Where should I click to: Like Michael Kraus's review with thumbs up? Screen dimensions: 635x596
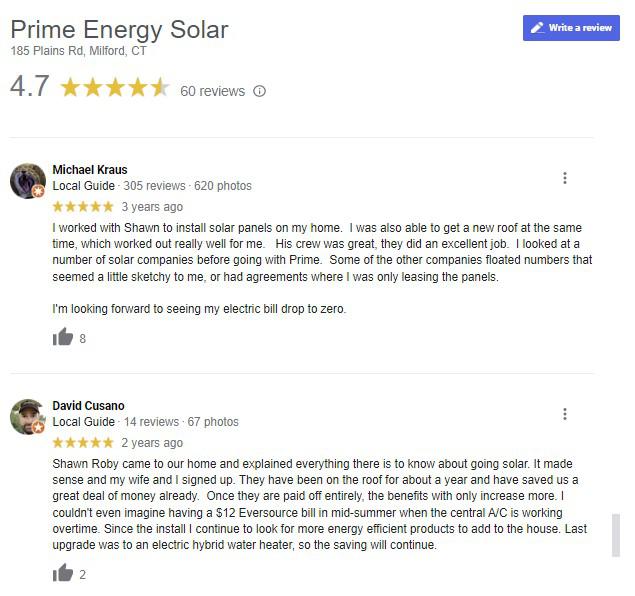(63, 337)
